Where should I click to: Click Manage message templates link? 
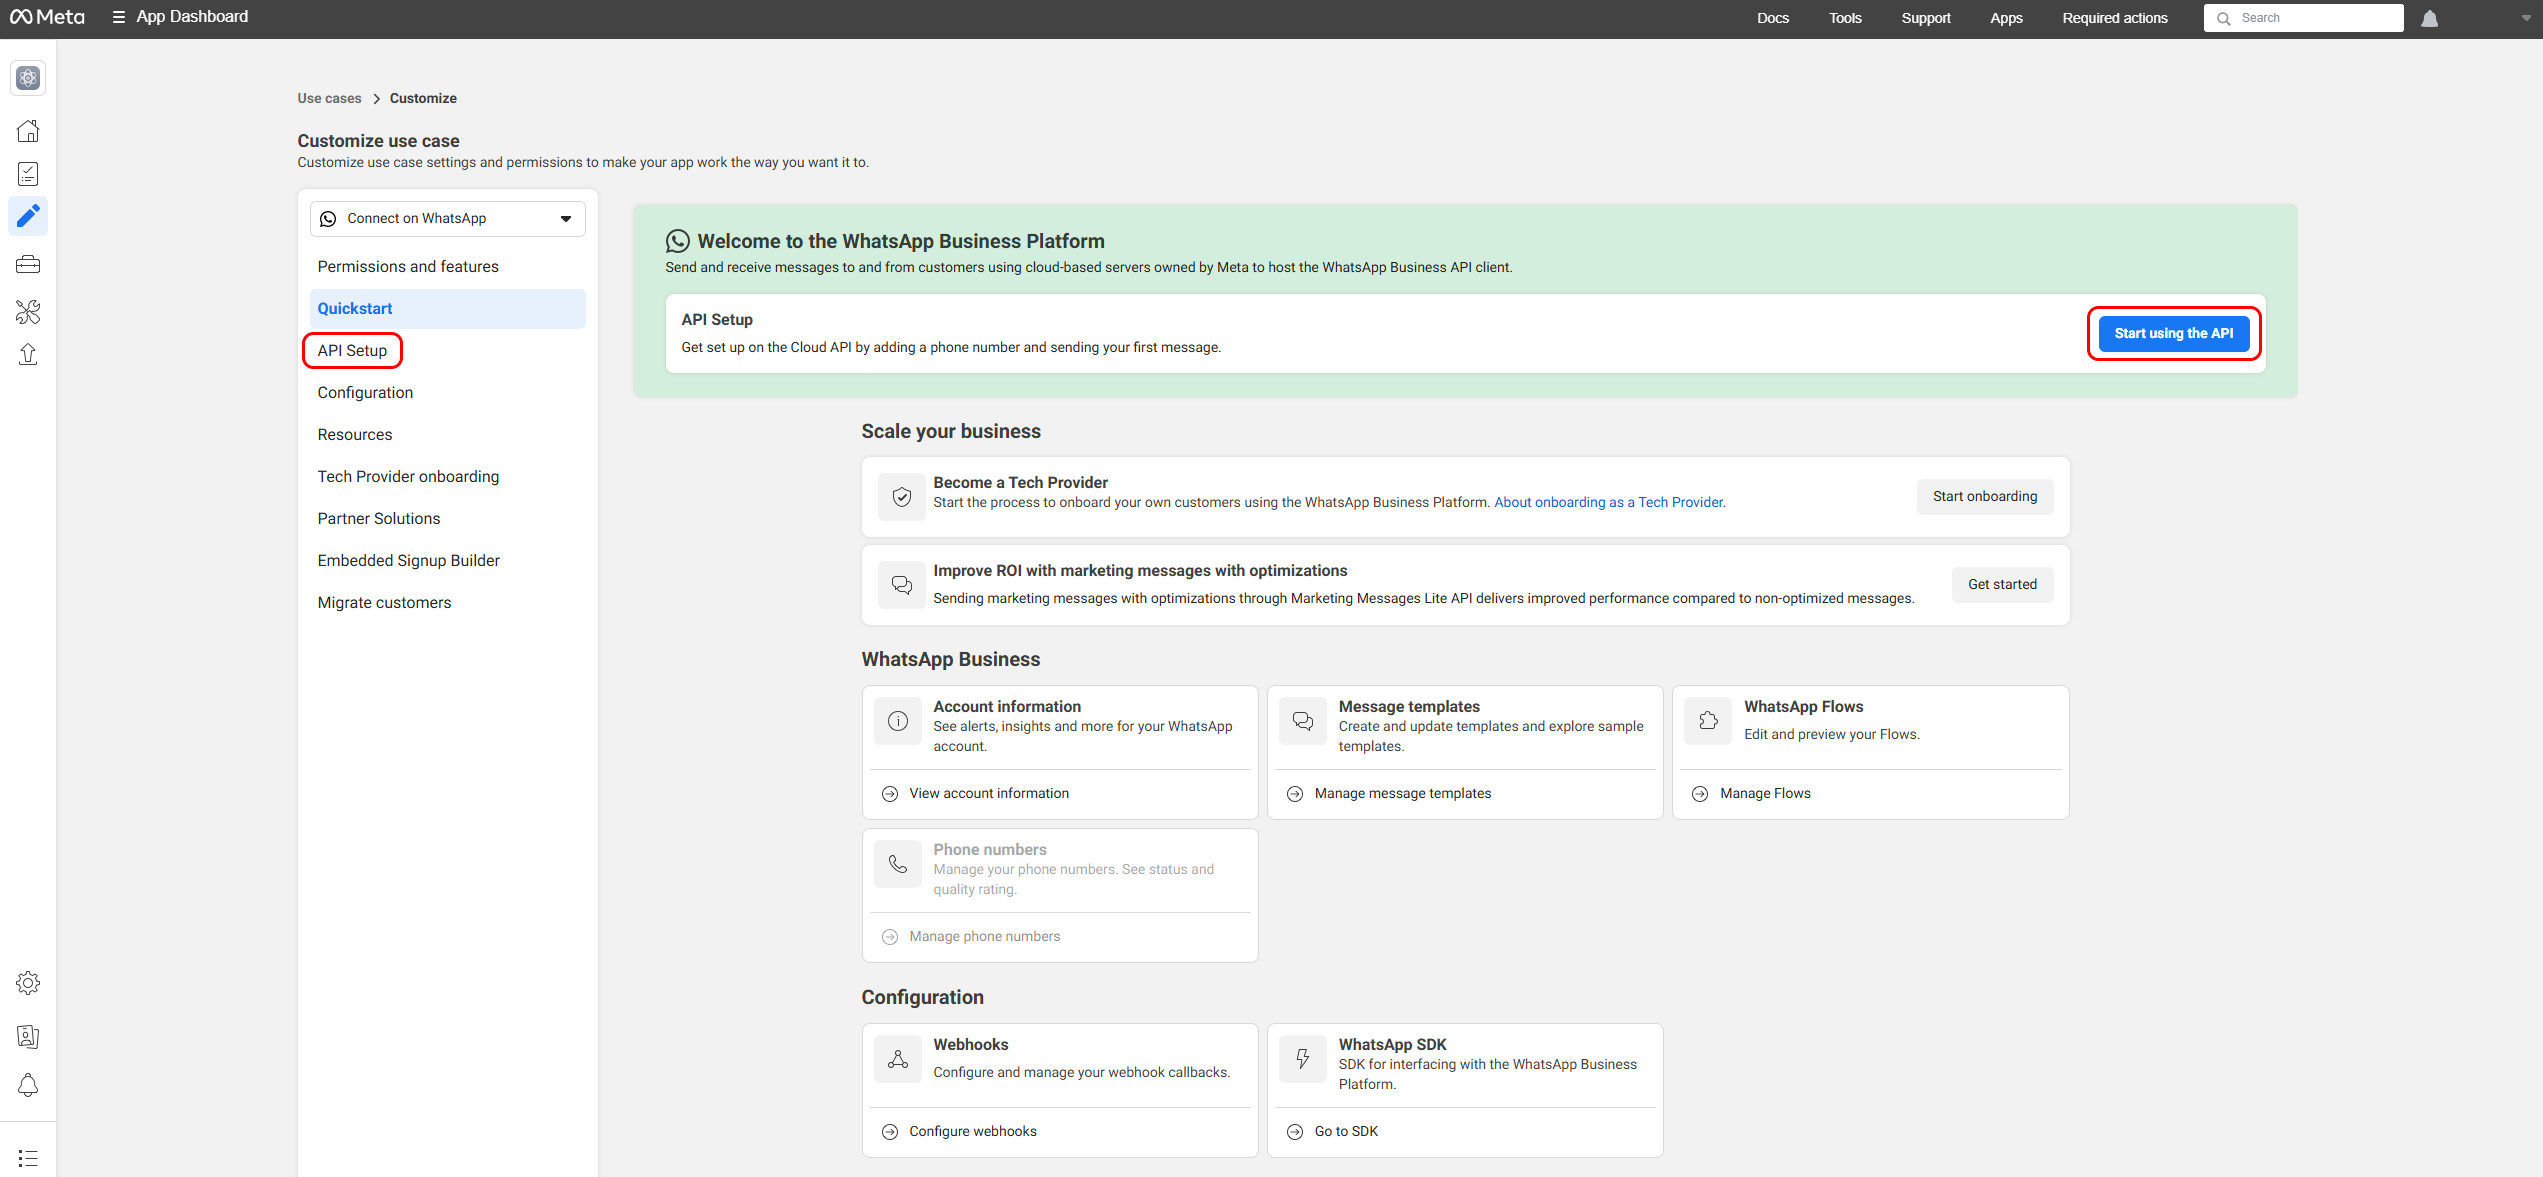[1402, 794]
